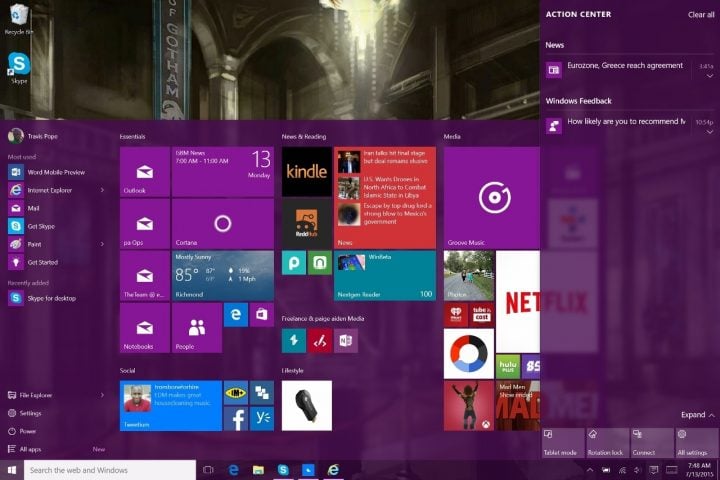Click Clear all in Action Center
Image resolution: width=720 pixels, height=480 pixels.
point(701,15)
